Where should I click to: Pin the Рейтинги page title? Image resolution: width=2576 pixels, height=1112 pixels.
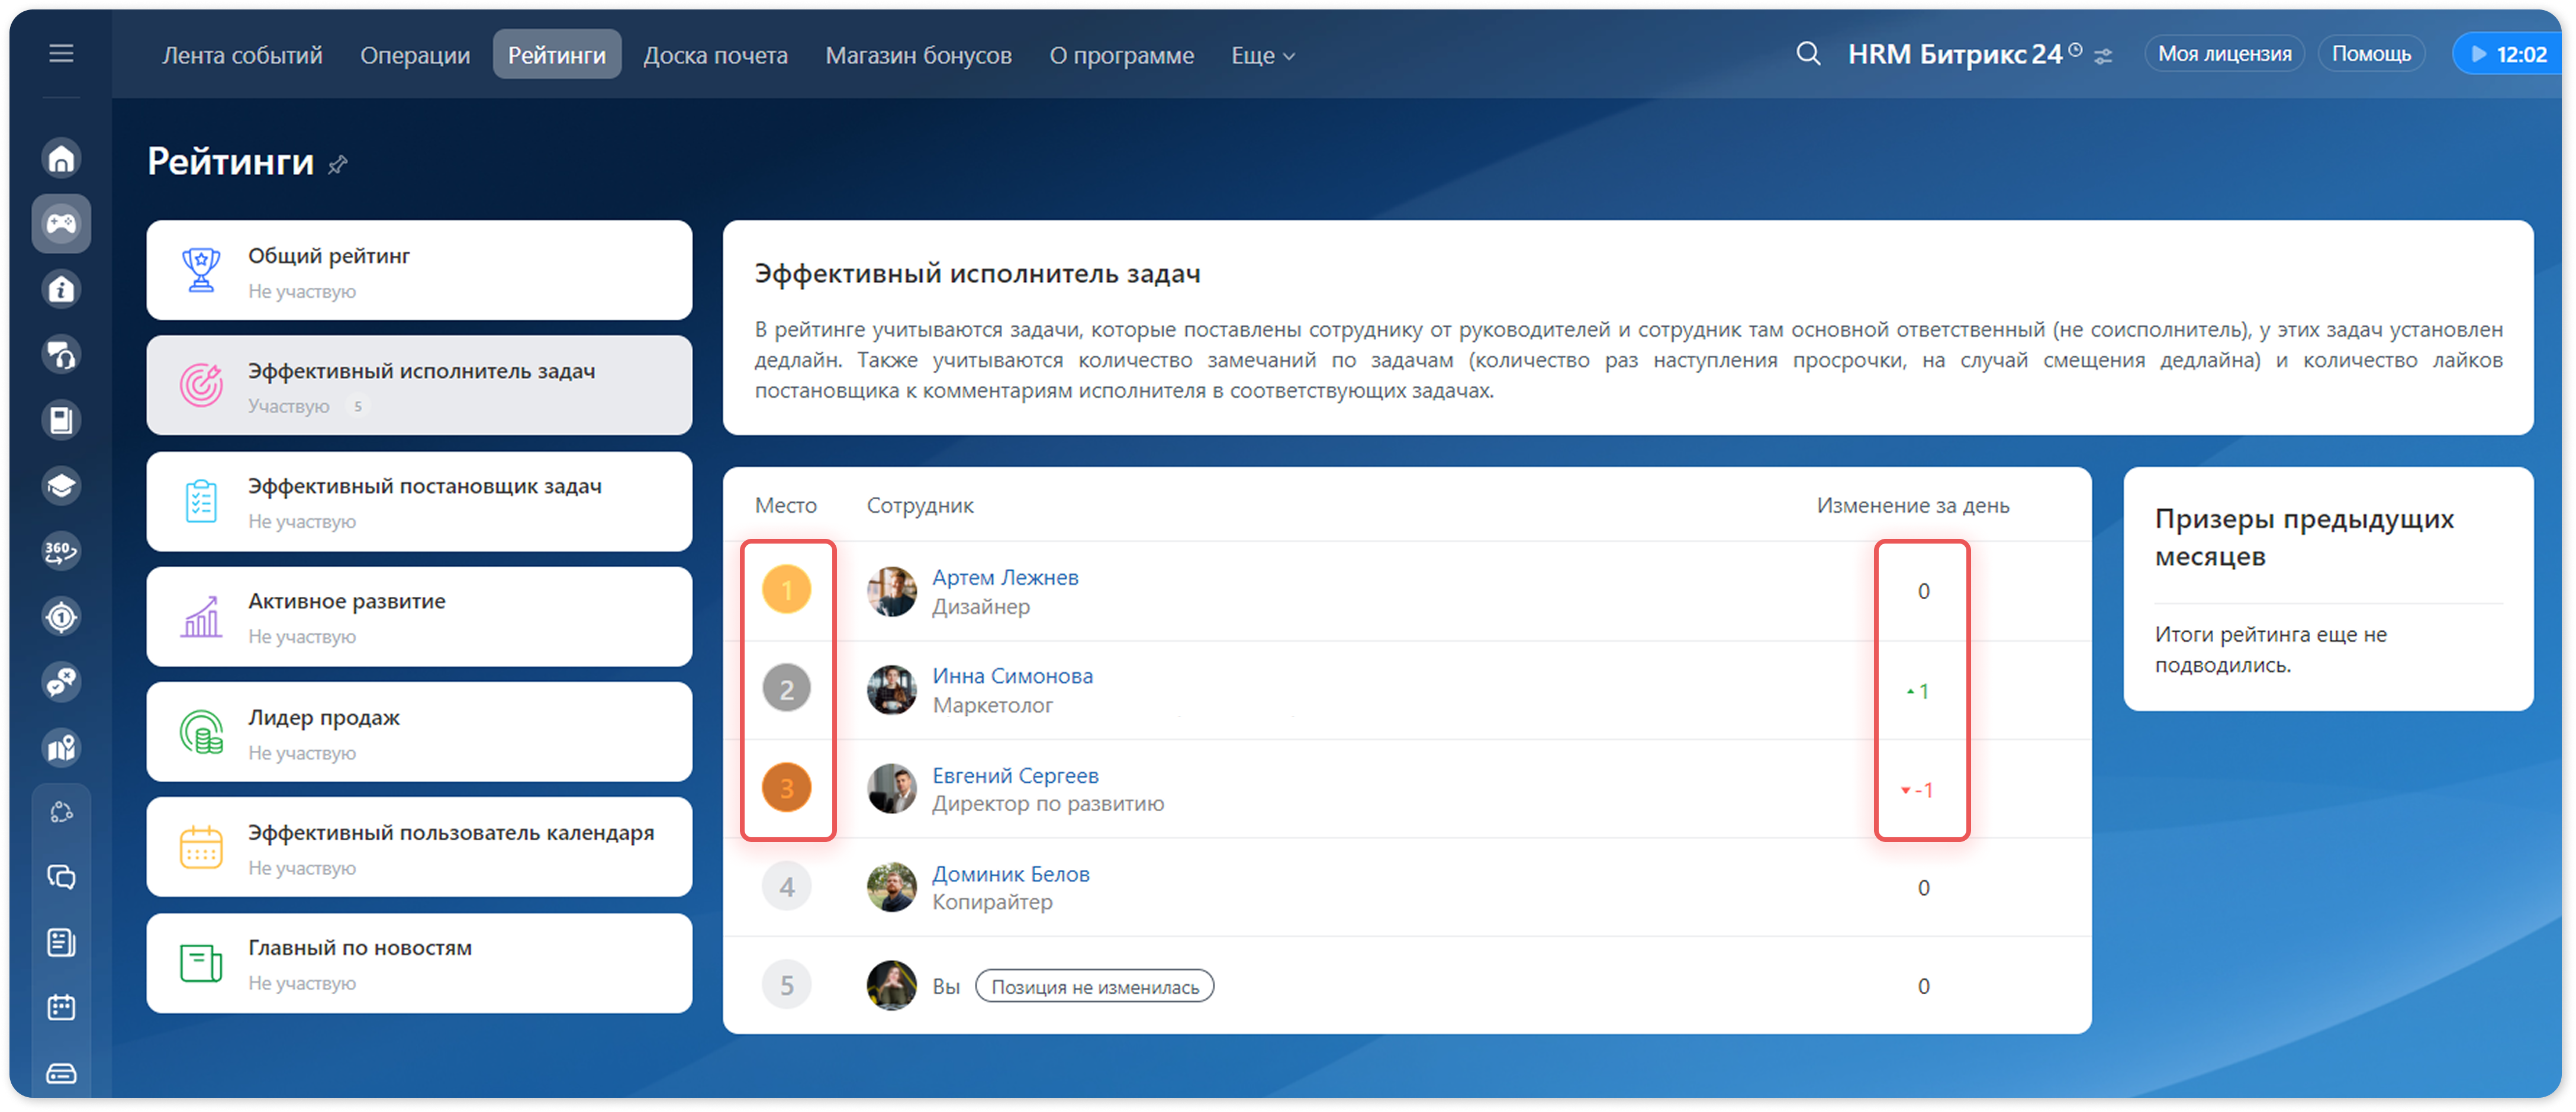click(x=338, y=165)
